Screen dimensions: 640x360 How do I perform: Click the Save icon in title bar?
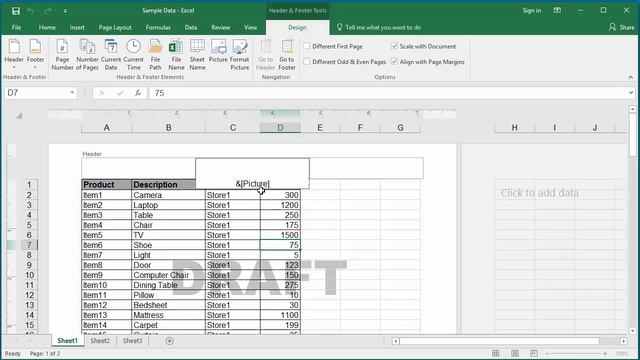coord(16,11)
